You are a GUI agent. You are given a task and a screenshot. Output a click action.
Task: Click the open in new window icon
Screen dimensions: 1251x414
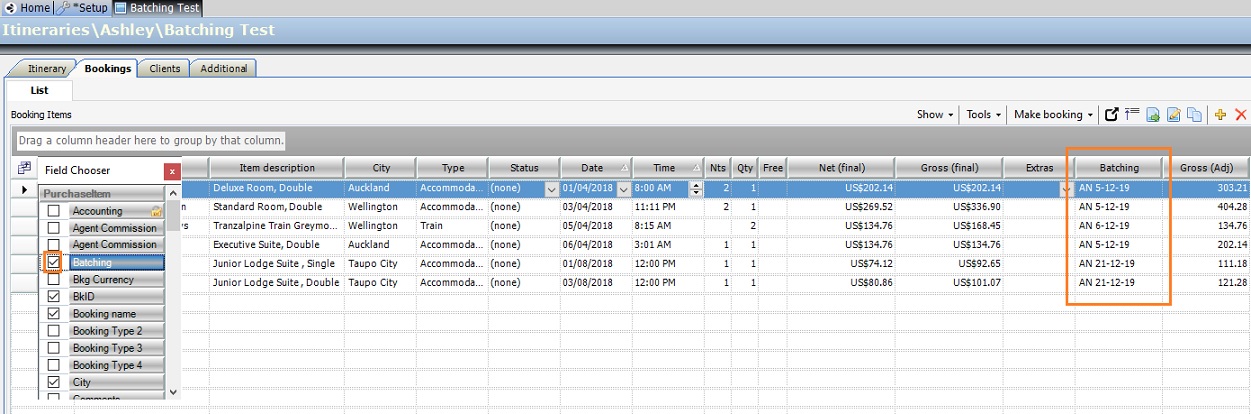coord(1111,115)
